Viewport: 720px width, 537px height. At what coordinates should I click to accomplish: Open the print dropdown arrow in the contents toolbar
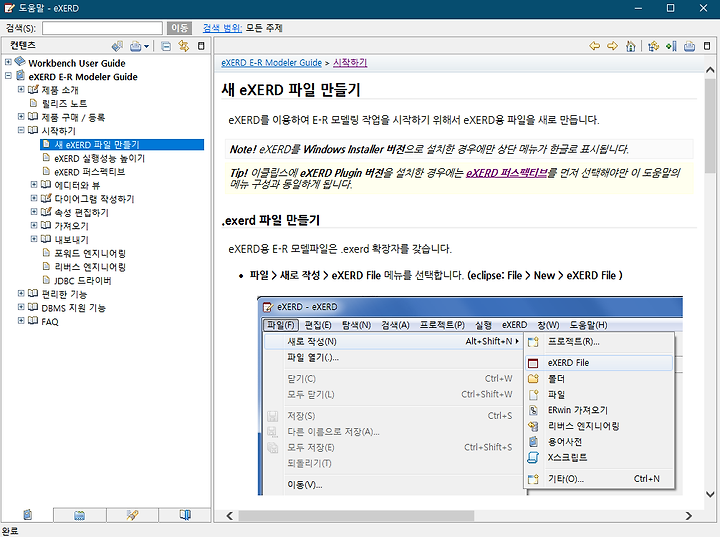(x=146, y=46)
